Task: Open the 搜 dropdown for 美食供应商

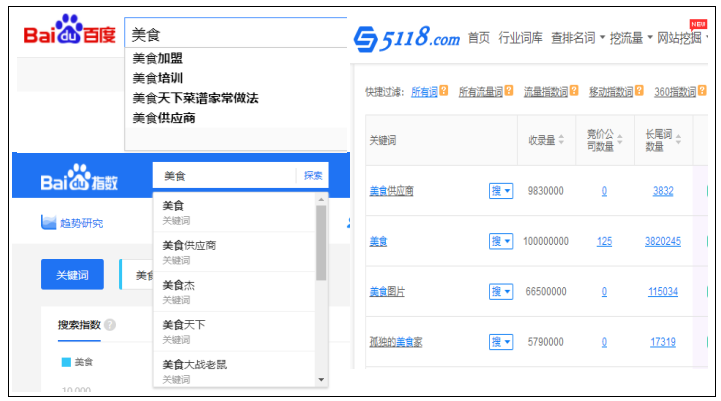Action: (x=501, y=191)
